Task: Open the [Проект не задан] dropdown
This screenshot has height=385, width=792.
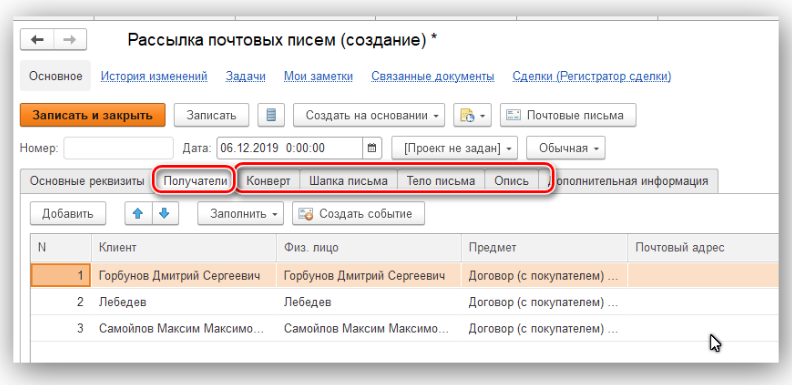Action: coord(455,149)
